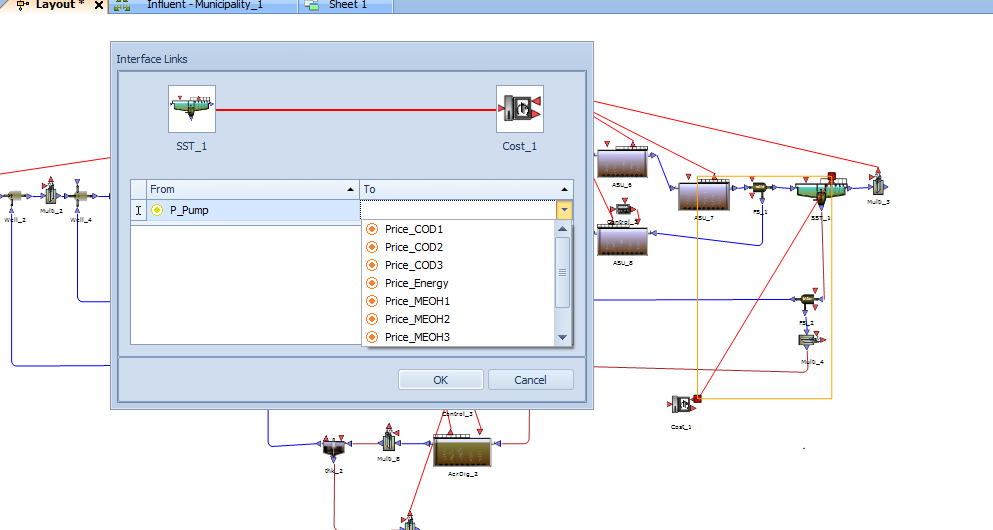This screenshot has height=530, width=993.
Task: Click the Cost_1 block on the layout canvas
Action: click(x=683, y=404)
